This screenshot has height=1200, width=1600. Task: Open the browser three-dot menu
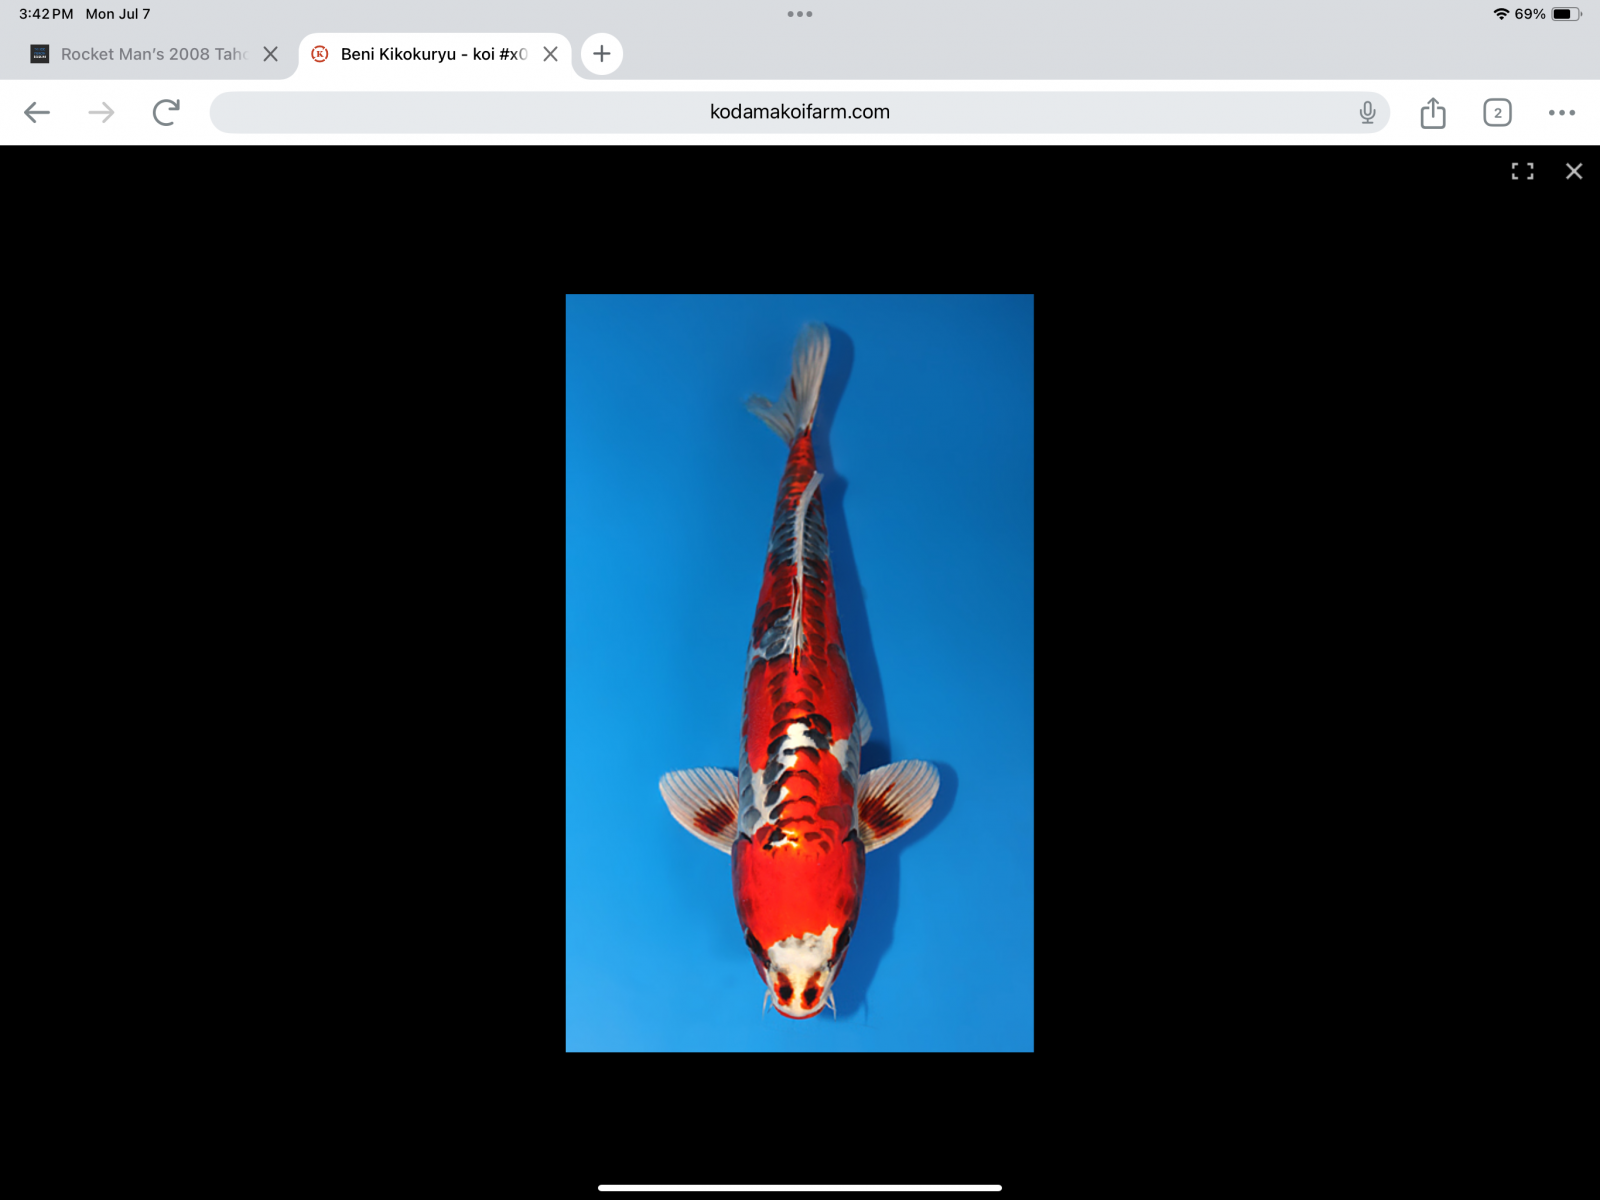(x=1561, y=112)
